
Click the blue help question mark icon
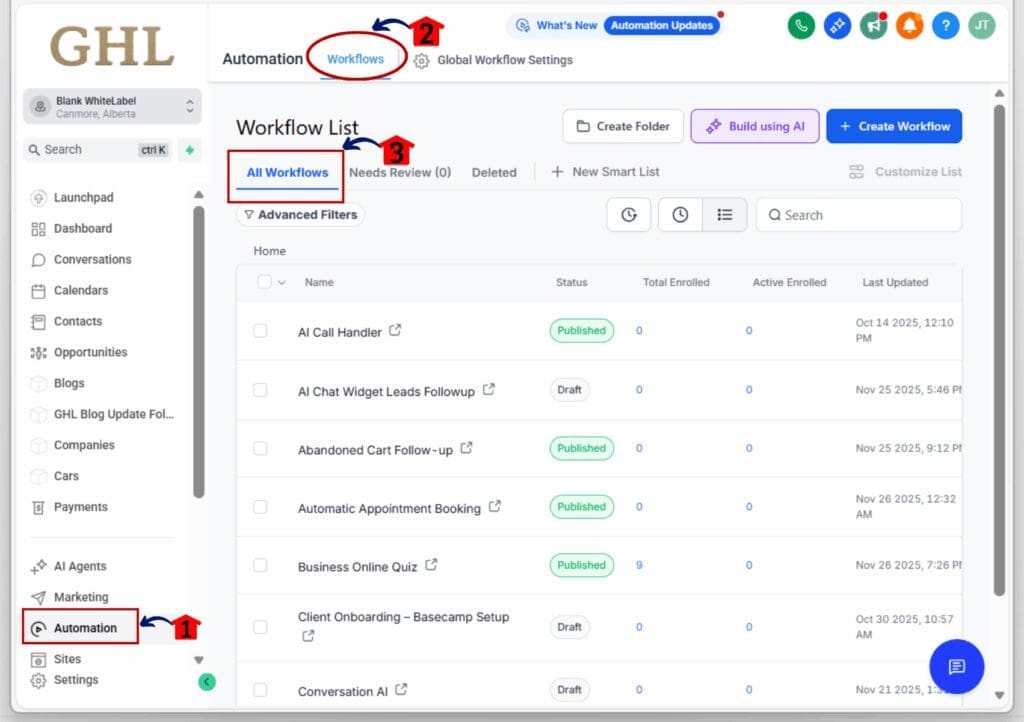coord(945,26)
